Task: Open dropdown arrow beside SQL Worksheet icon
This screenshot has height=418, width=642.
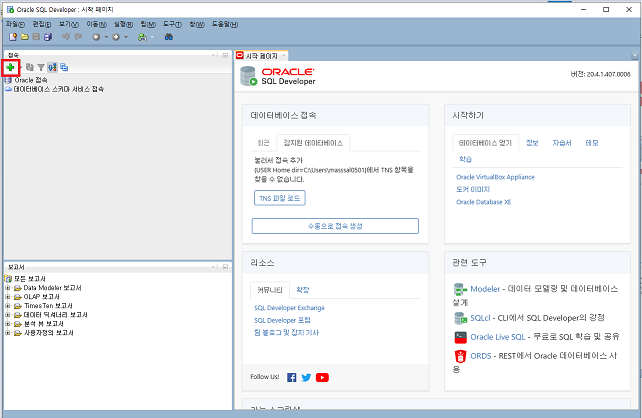Action: pyautogui.click(x=152, y=37)
